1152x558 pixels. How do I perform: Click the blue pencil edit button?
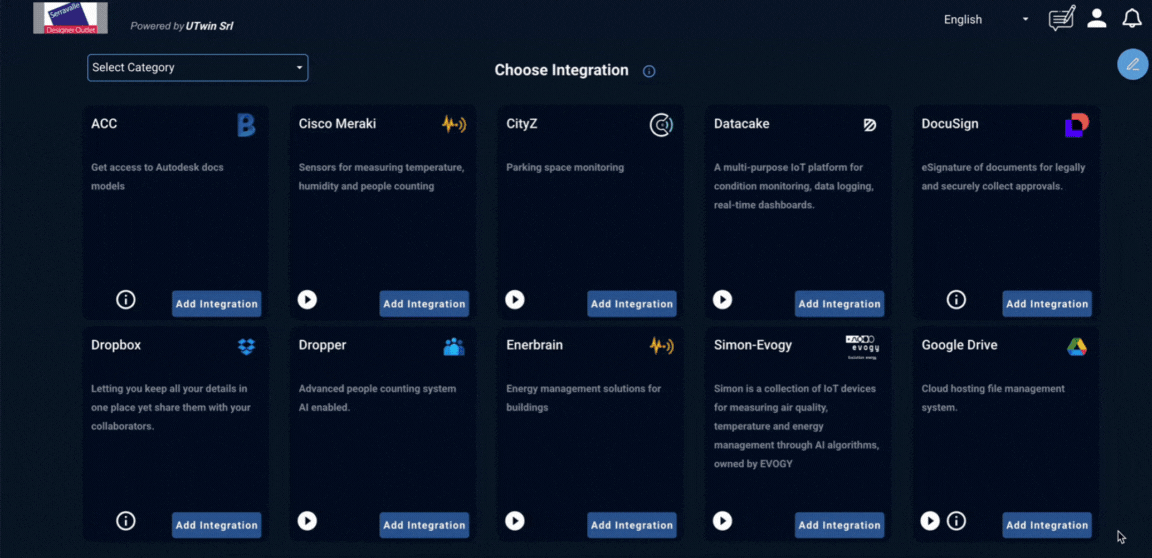(1132, 64)
